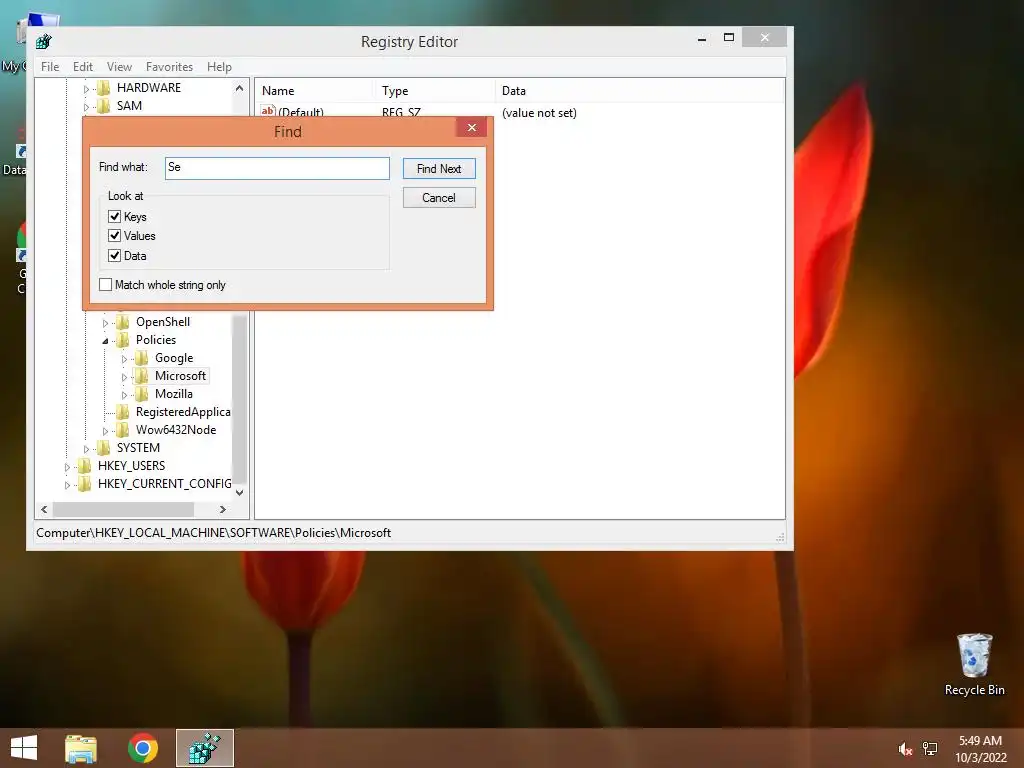The height and width of the screenshot is (768, 1024).
Task: Expand the Mozilla key
Action: (124, 394)
